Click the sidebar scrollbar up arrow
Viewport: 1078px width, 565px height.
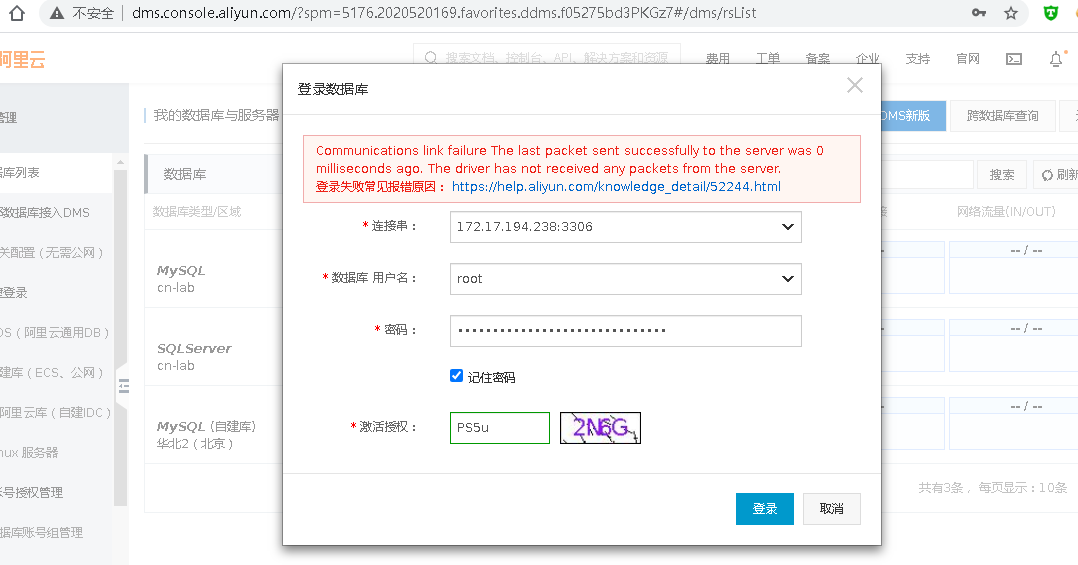120,162
